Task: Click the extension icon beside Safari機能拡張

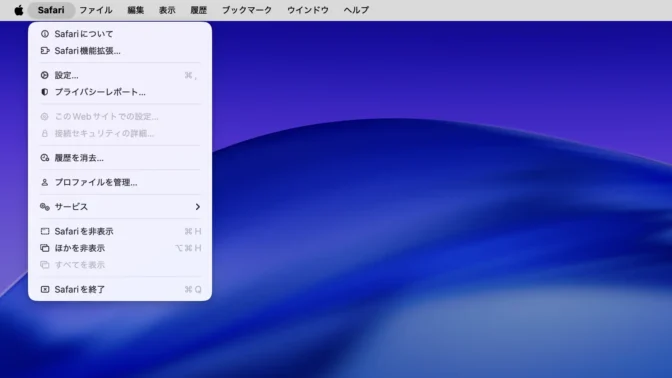Action: point(45,51)
